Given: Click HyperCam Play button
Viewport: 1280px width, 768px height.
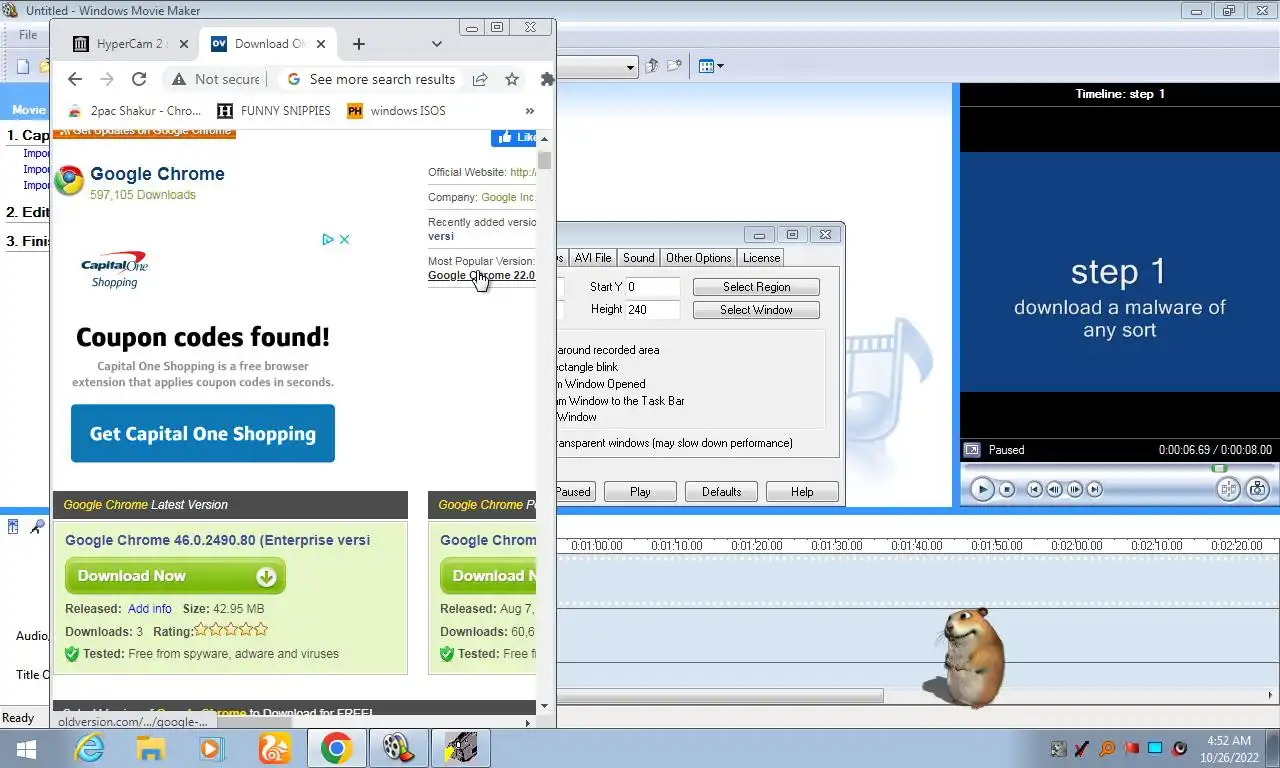Looking at the screenshot, I should 640,492.
